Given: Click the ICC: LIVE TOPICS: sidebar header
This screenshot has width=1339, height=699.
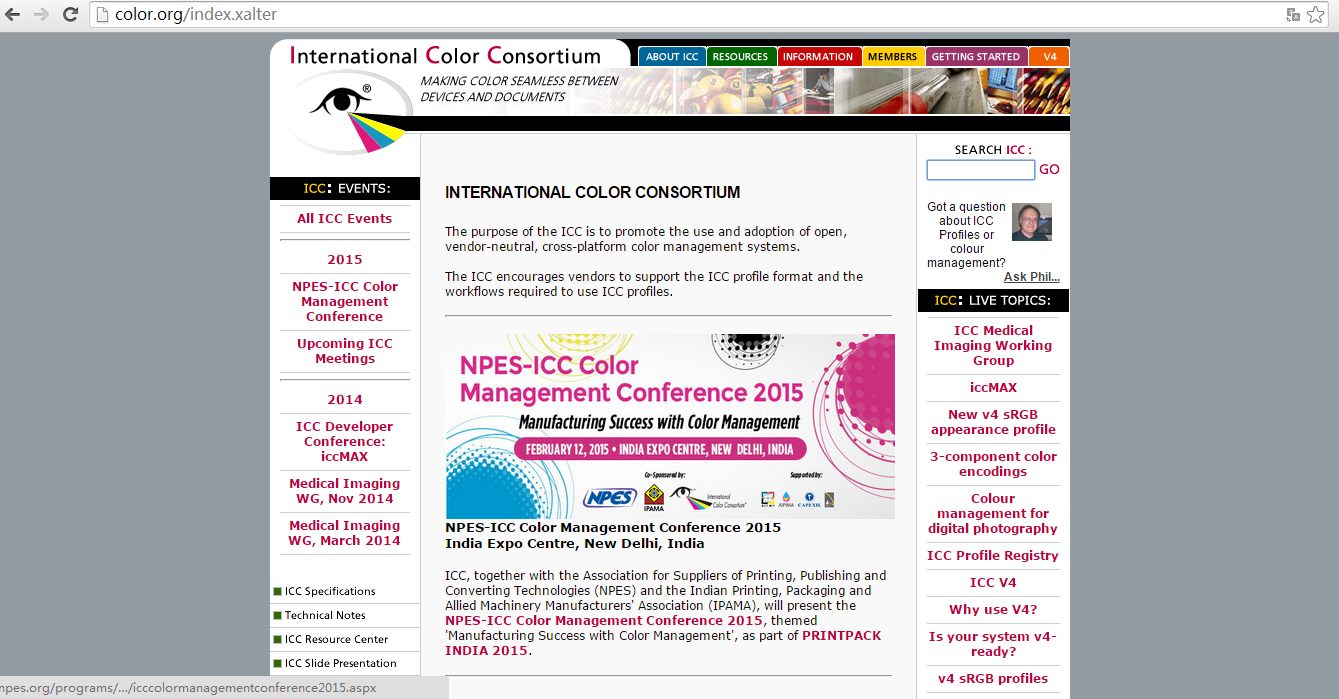Looking at the screenshot, I should tap(993, 301).
